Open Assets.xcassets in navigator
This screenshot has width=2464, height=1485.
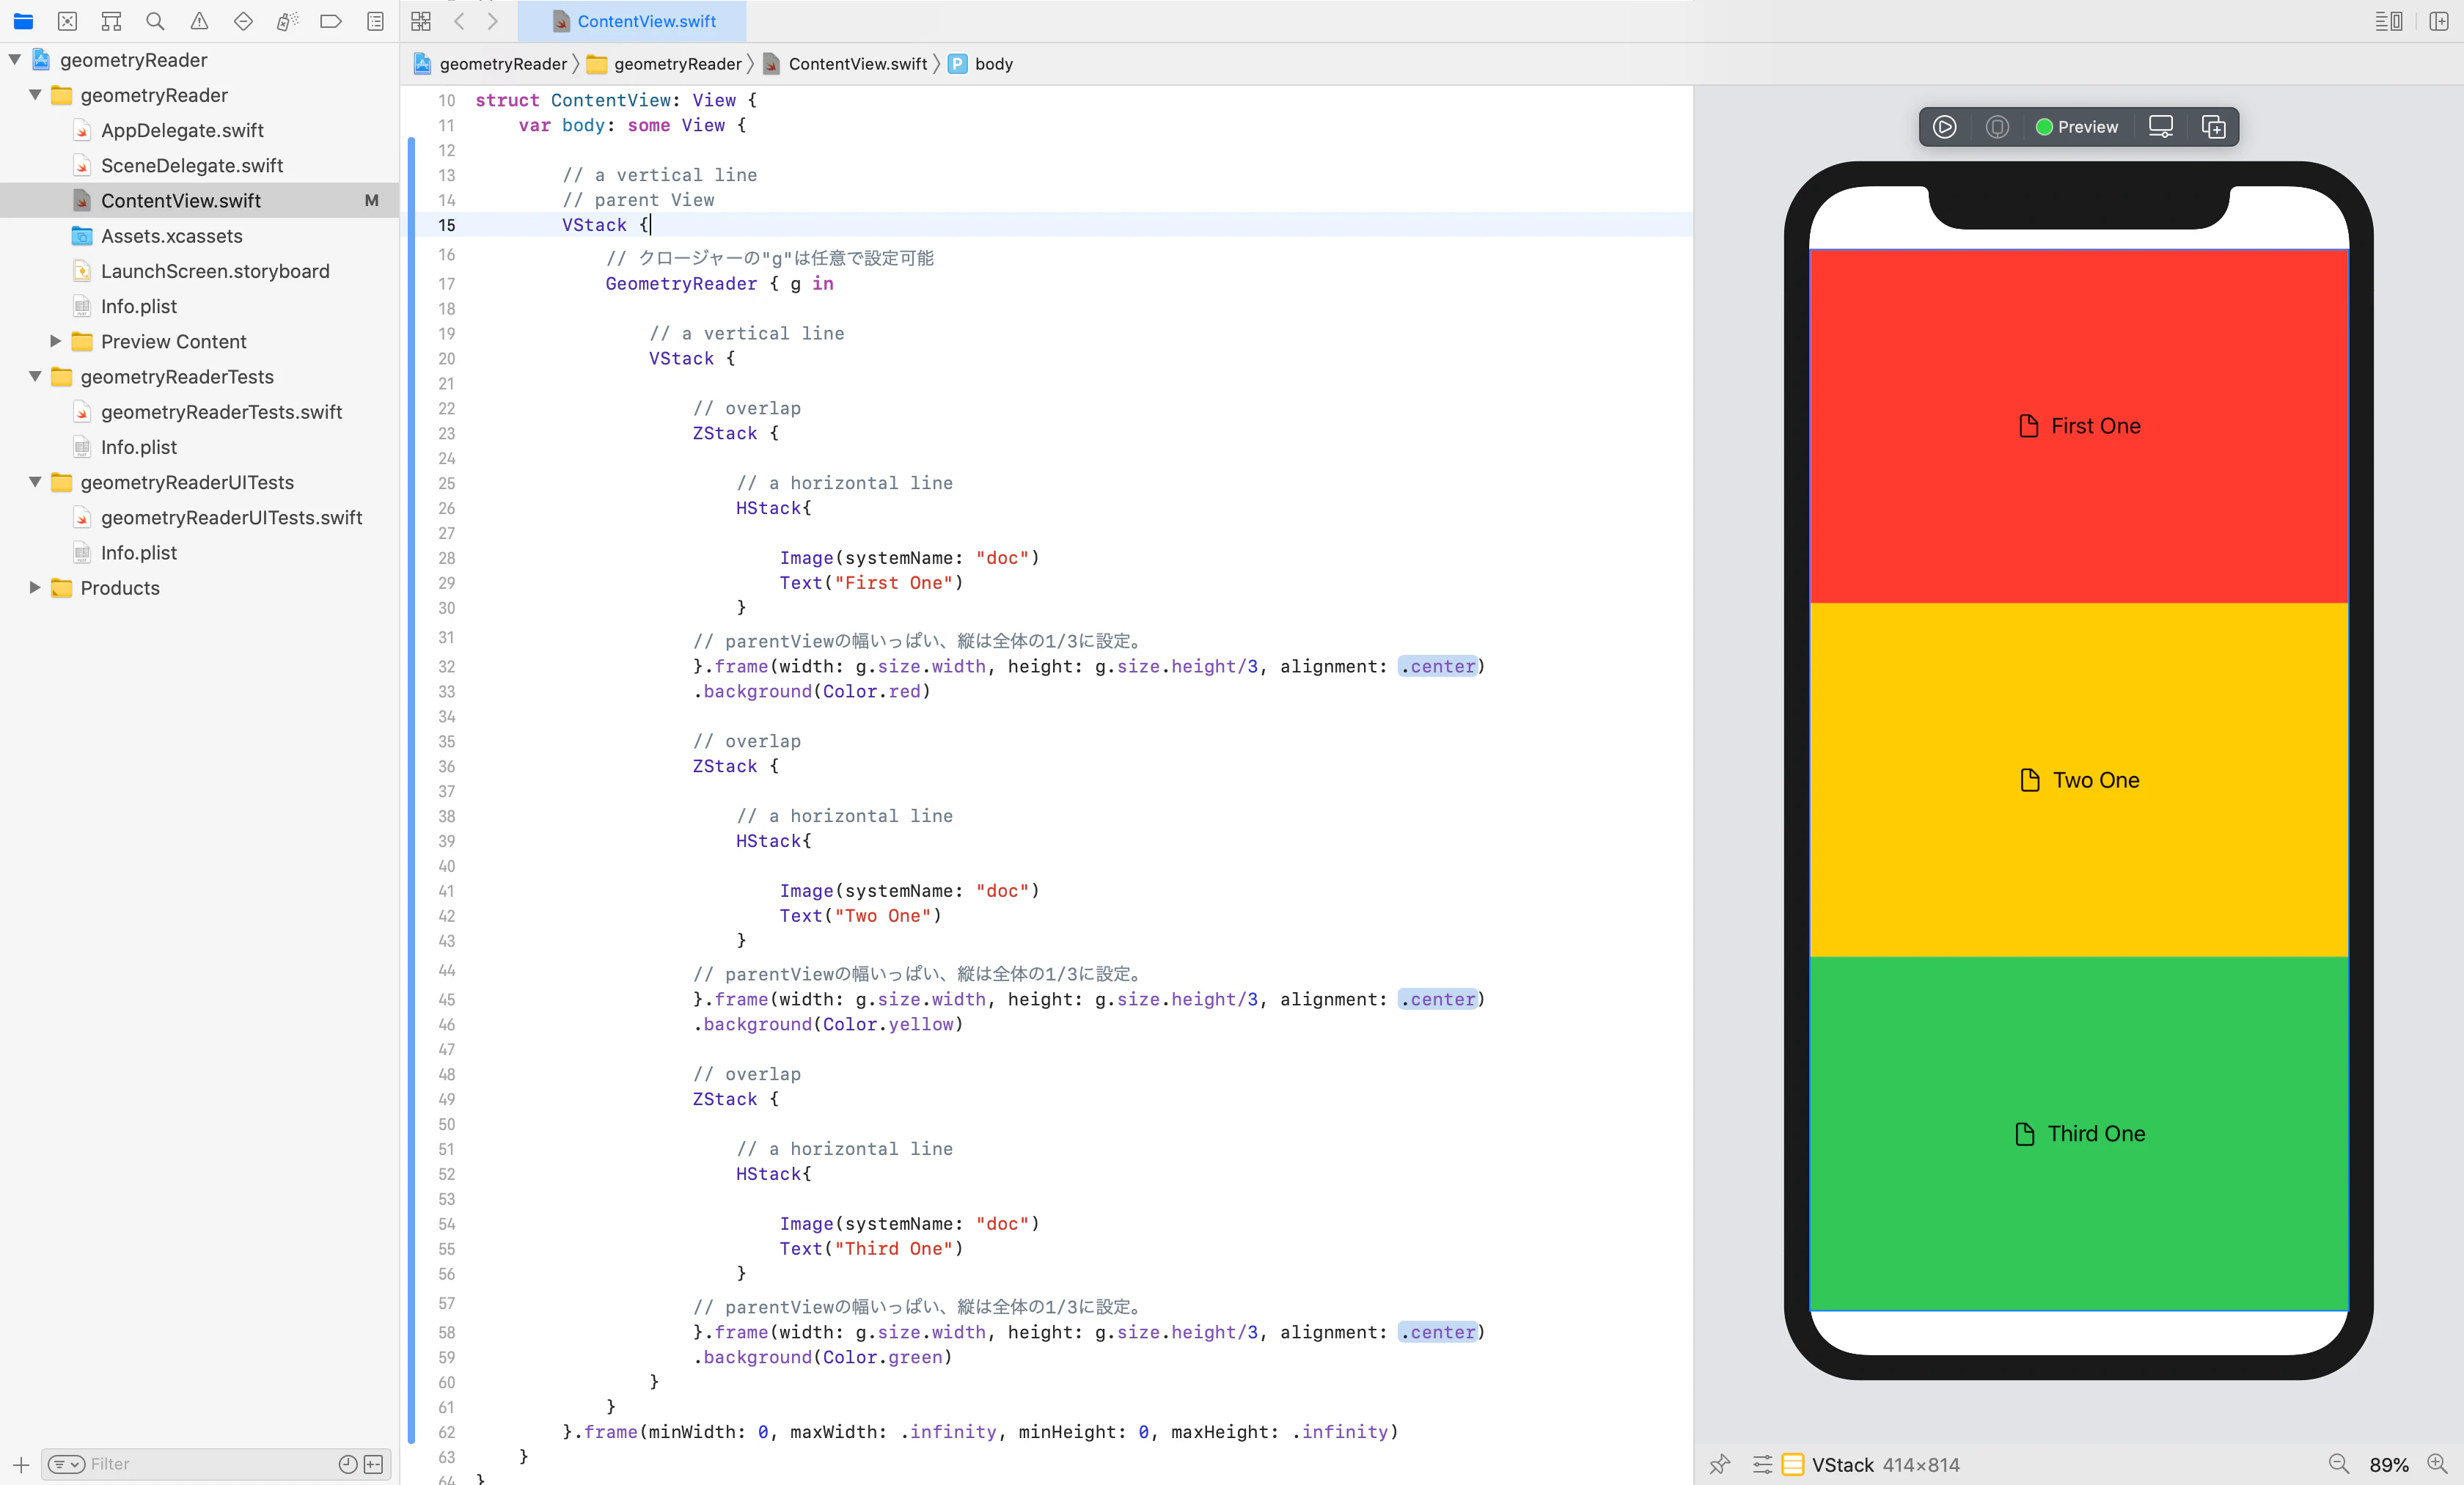[172, 236]
